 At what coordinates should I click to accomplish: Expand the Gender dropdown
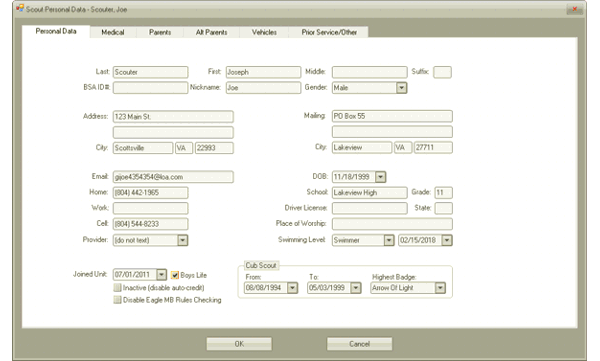tap(401, 88)
